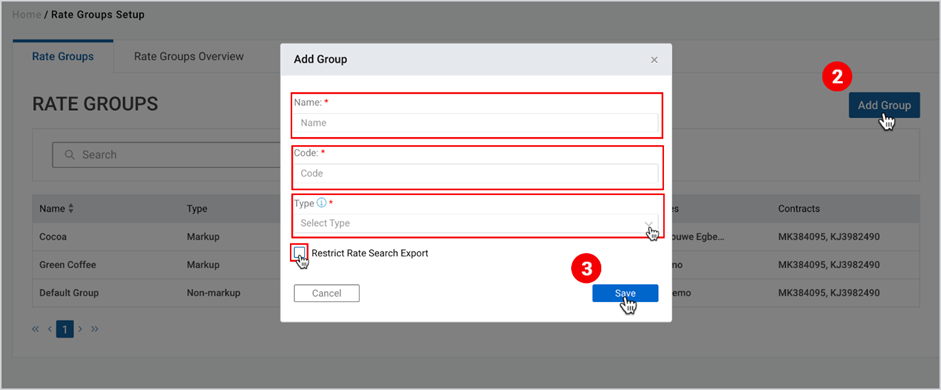Go to next page arrow
The image size is (941, 390).
[x=80, y=329]
